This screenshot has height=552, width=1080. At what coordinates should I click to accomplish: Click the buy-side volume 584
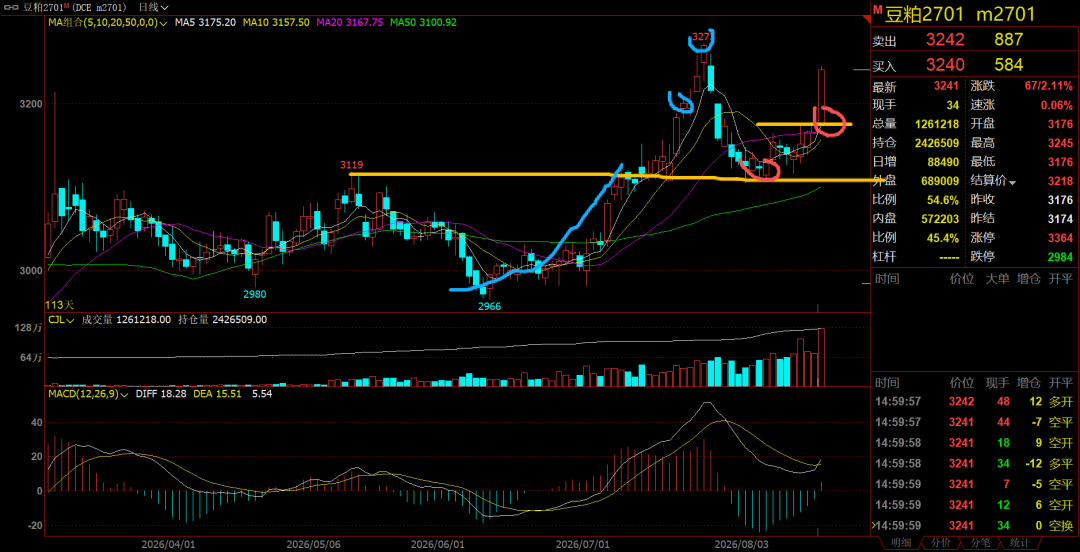click(1008, 65)
